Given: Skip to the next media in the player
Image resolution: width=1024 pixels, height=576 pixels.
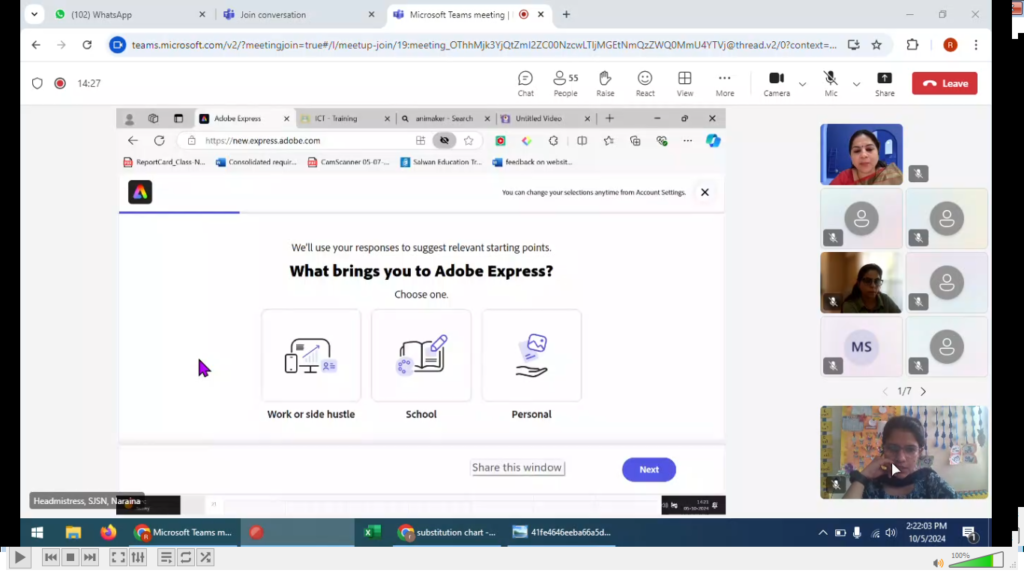Looking at the screenshot, I should 90,558.
